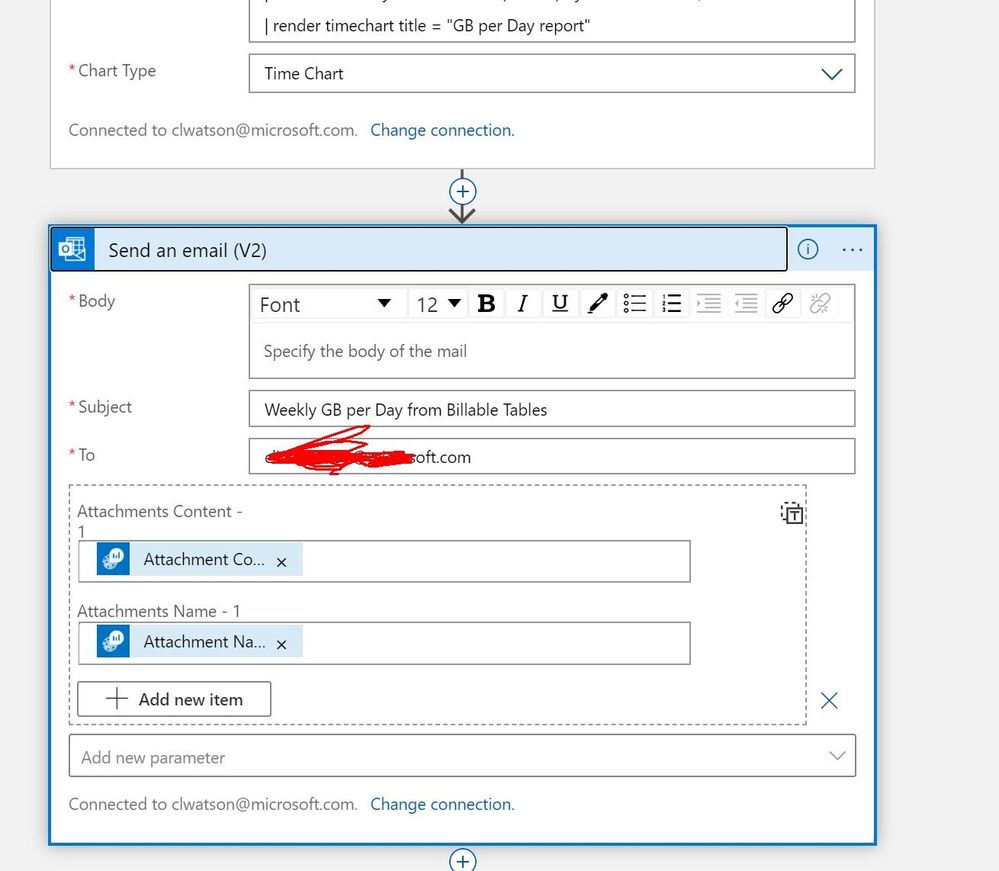The width and height of the screenshot is (999, 871).
Task: Click into the email body text area
Action: coord(552,351)
